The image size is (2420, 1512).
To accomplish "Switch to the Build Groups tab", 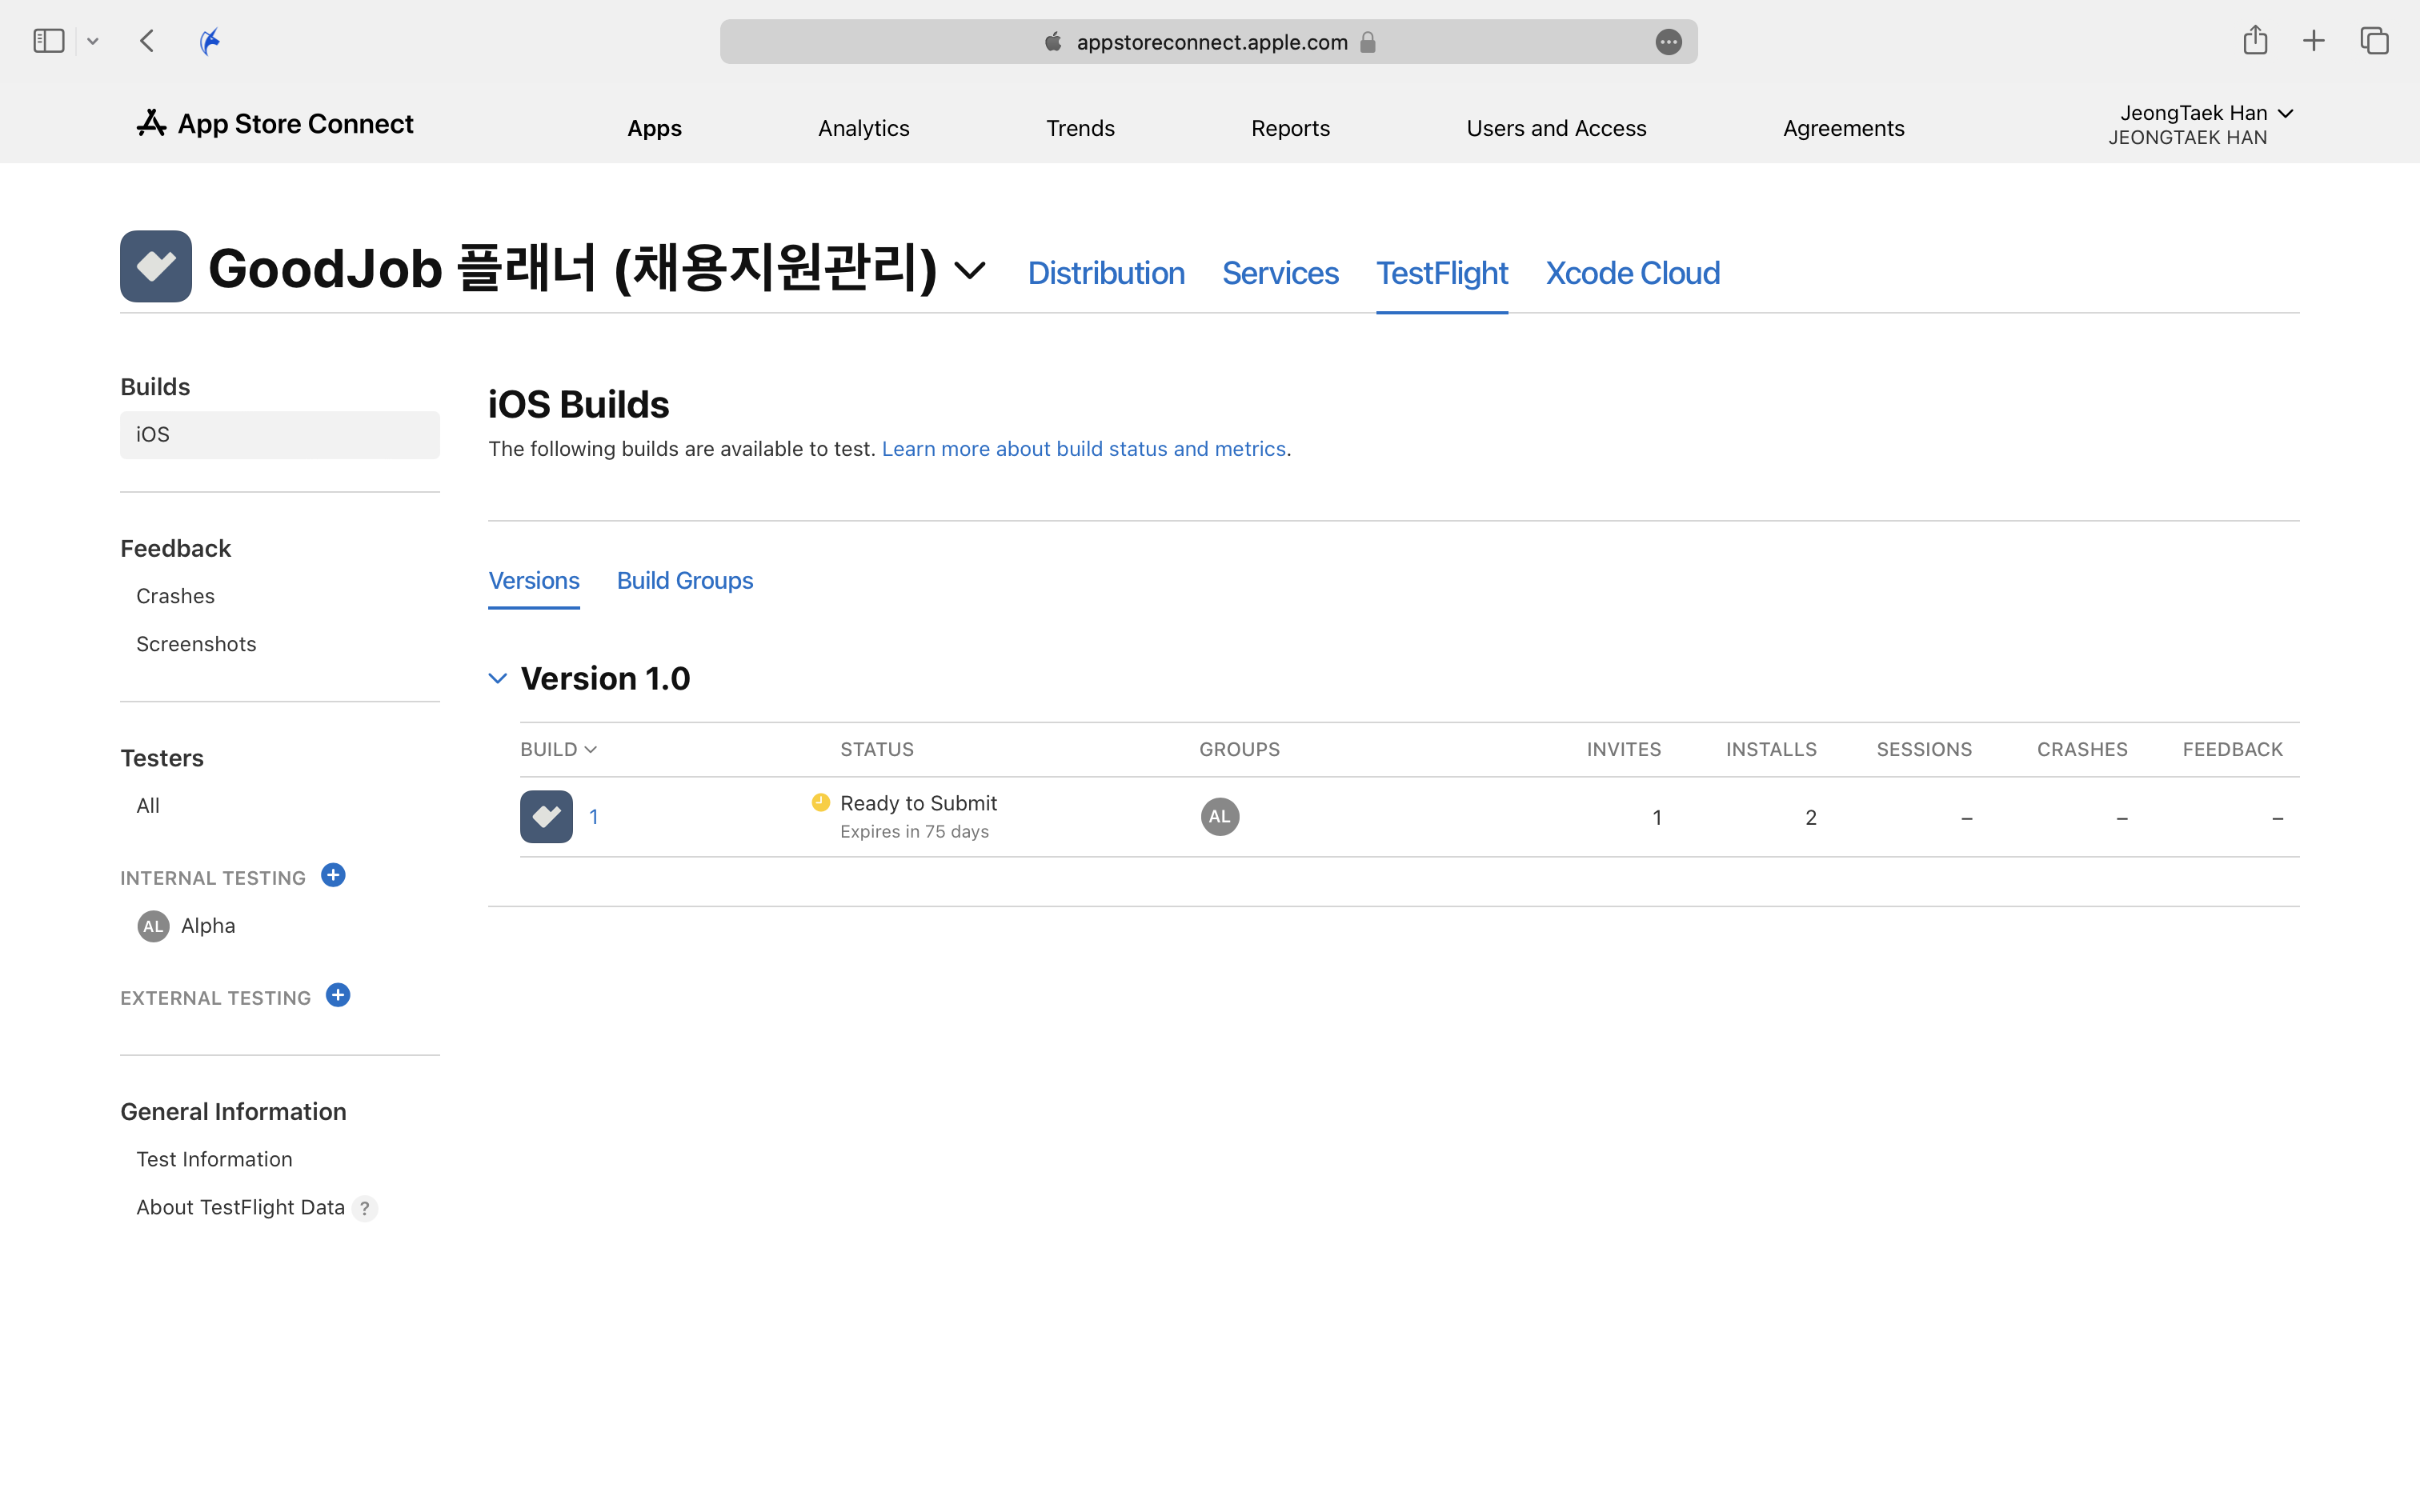I will pos(684,581).
